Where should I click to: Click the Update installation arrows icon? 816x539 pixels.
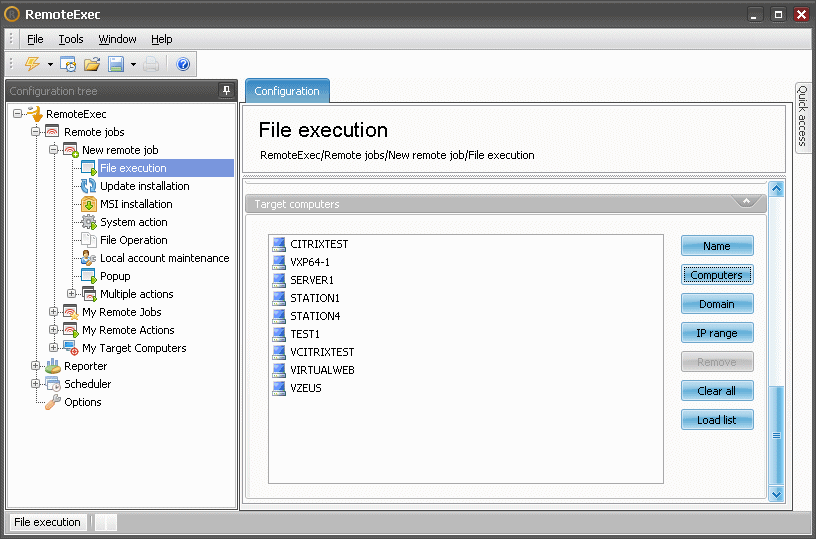click(x=89, y=186)
